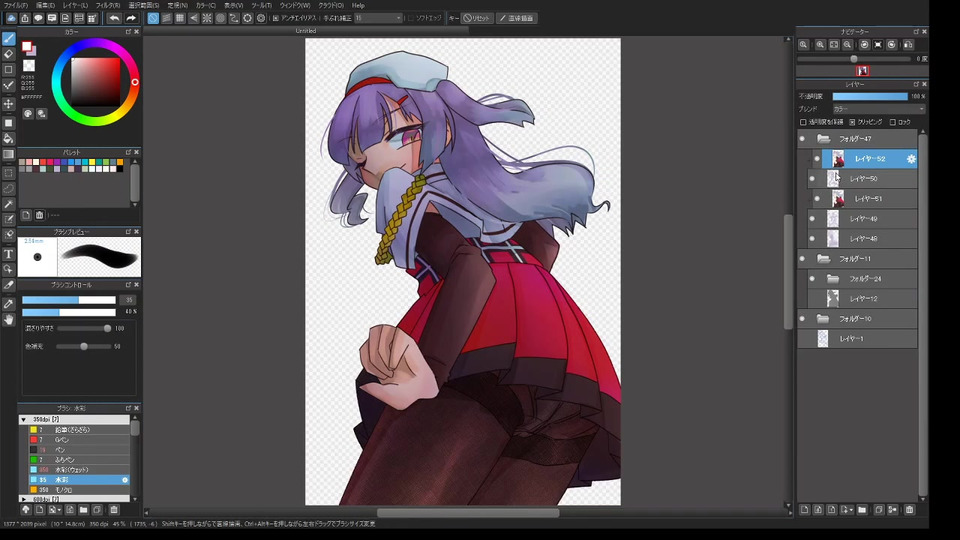Delete layer using trash icon in layer panel
This screenshot has height=540, width=960.
coord(909,509)
